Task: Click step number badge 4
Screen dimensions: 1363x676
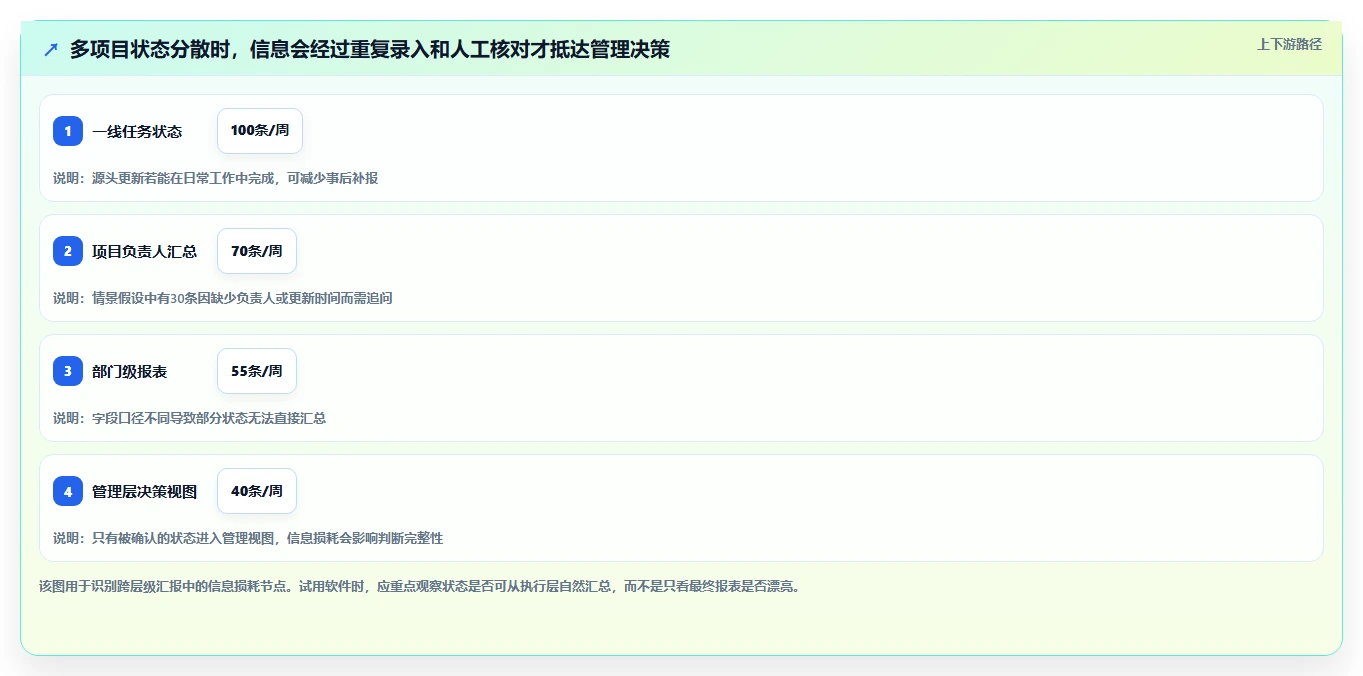Action: (x=68, y=491)
